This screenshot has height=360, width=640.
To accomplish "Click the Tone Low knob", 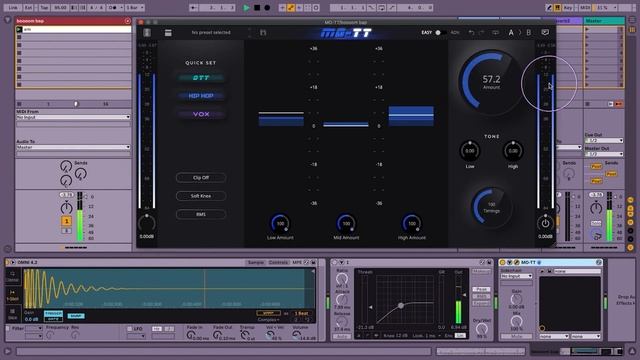I will [470, 151].
